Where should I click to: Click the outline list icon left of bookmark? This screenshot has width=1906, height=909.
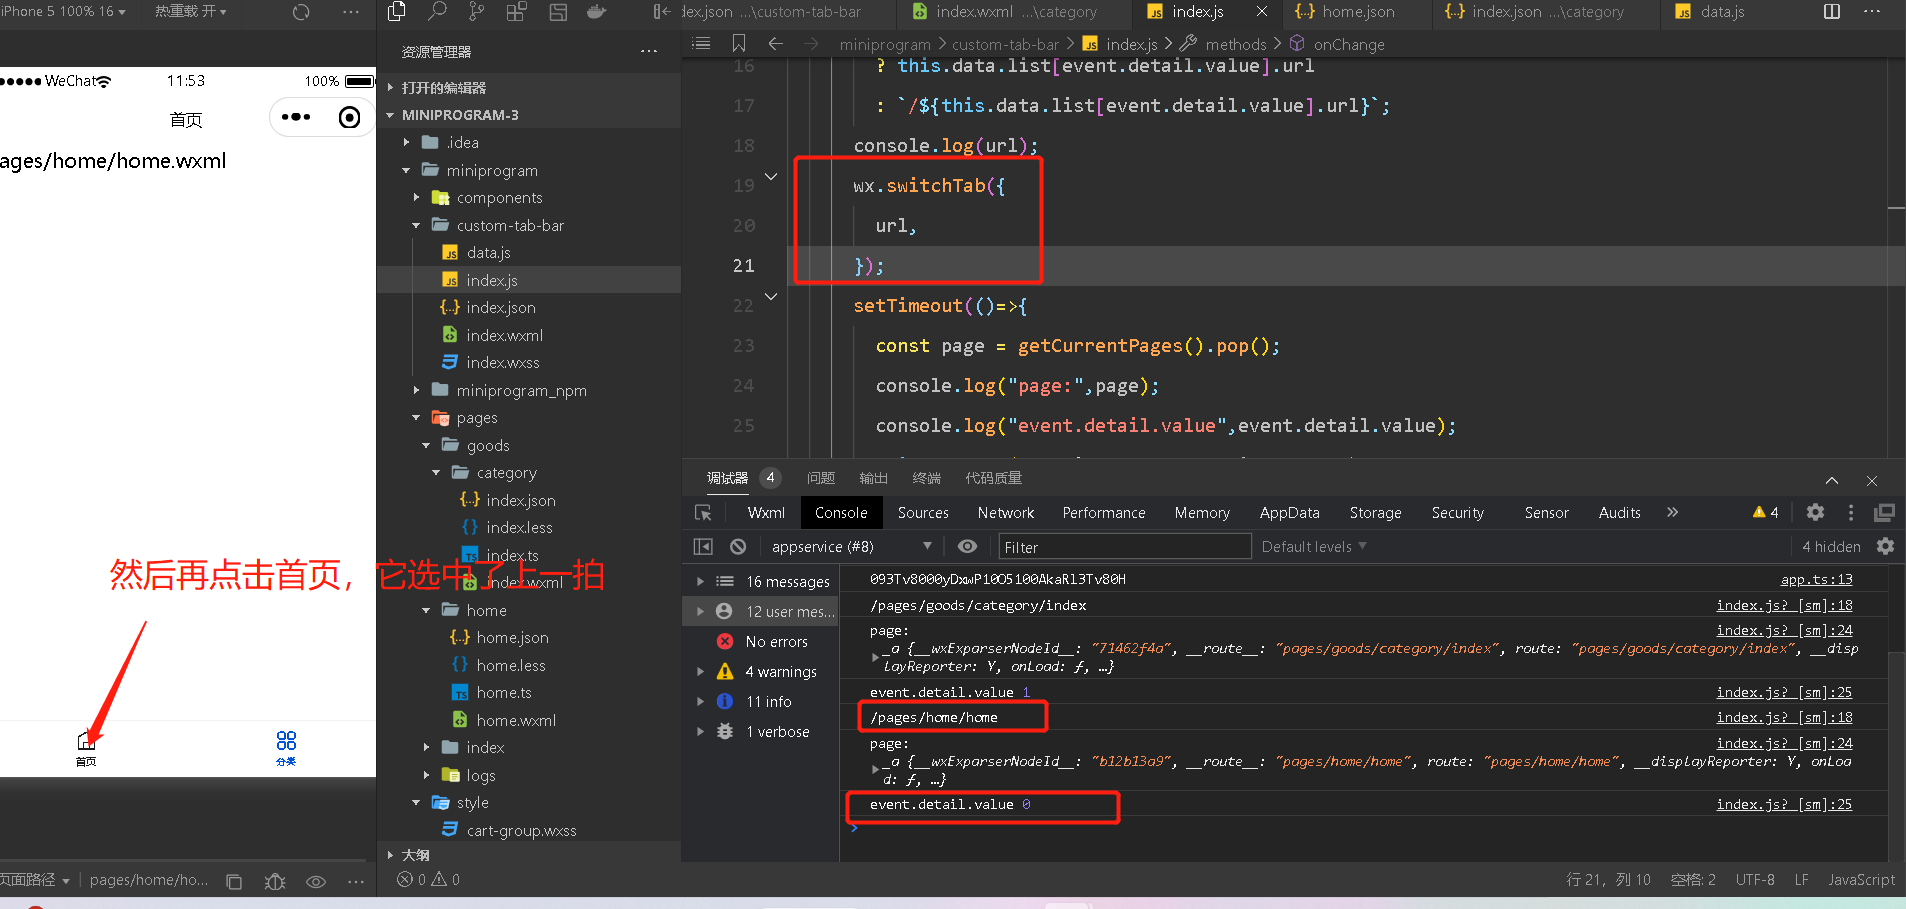pos(702,43)
